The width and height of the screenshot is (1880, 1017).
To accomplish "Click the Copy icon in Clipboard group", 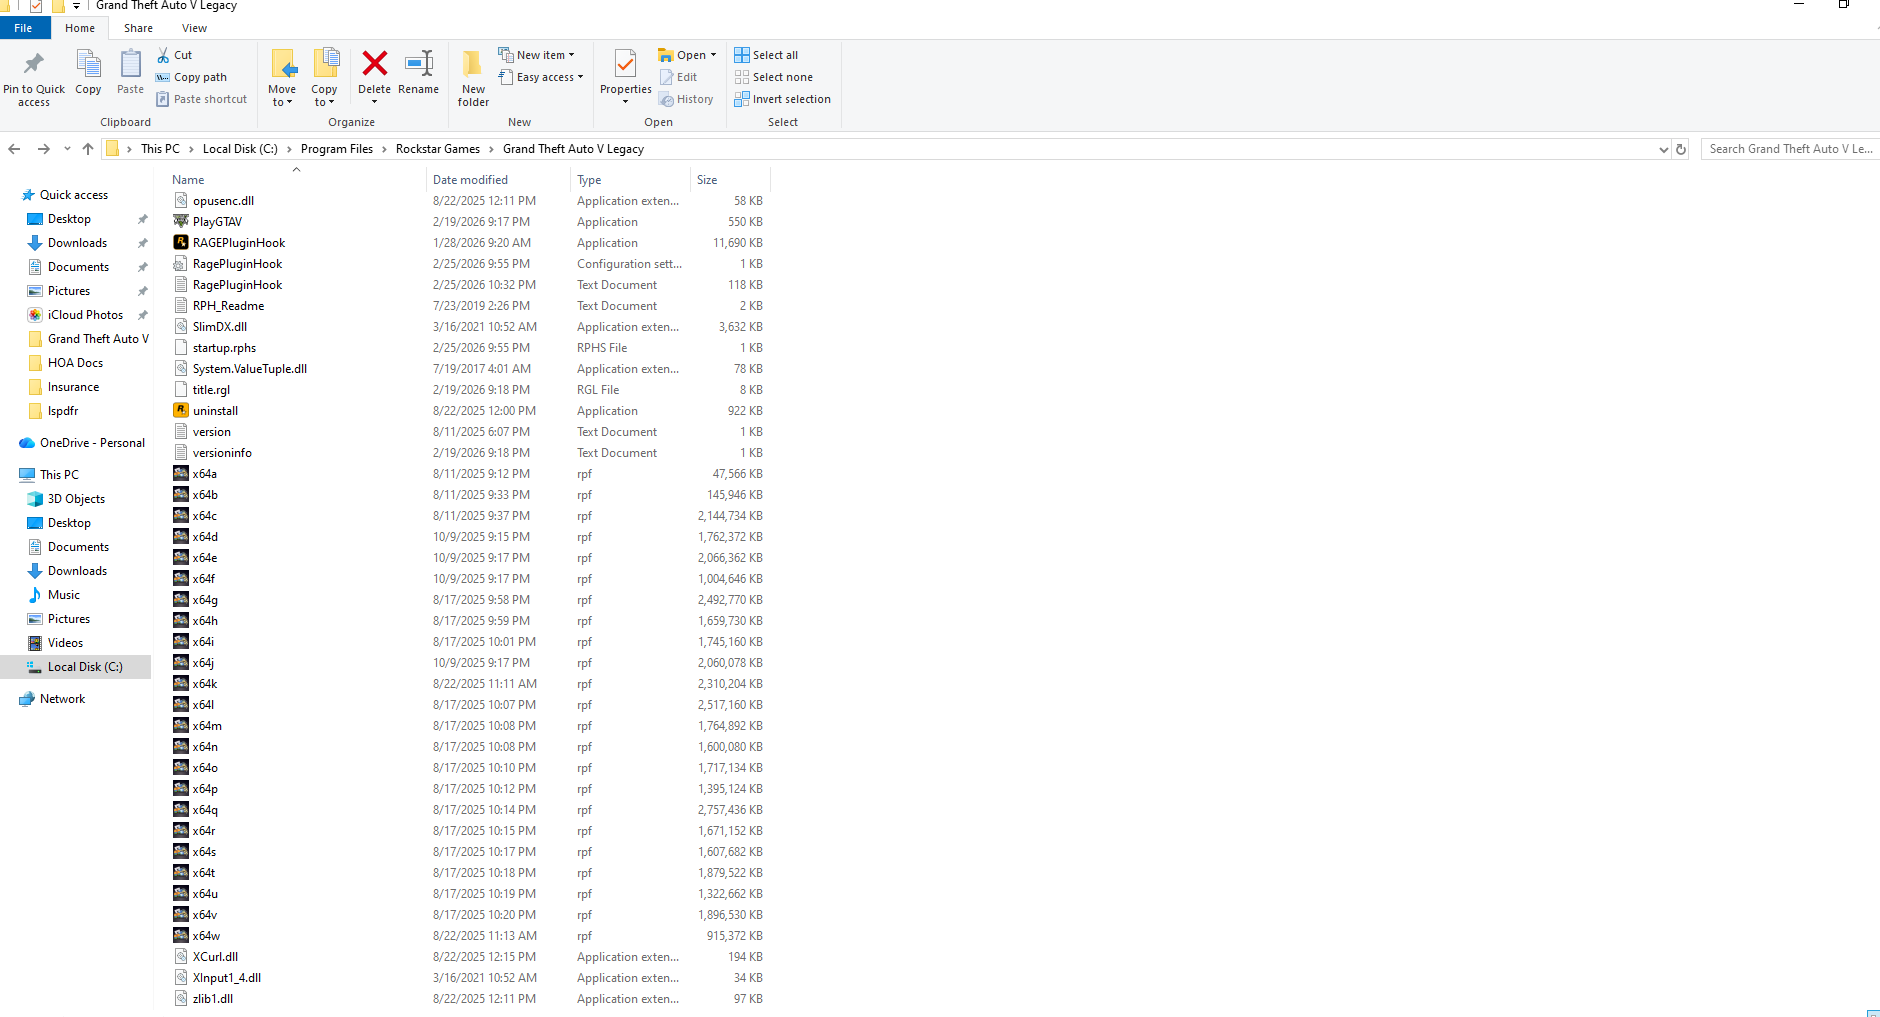I will (x=88, y=64).
